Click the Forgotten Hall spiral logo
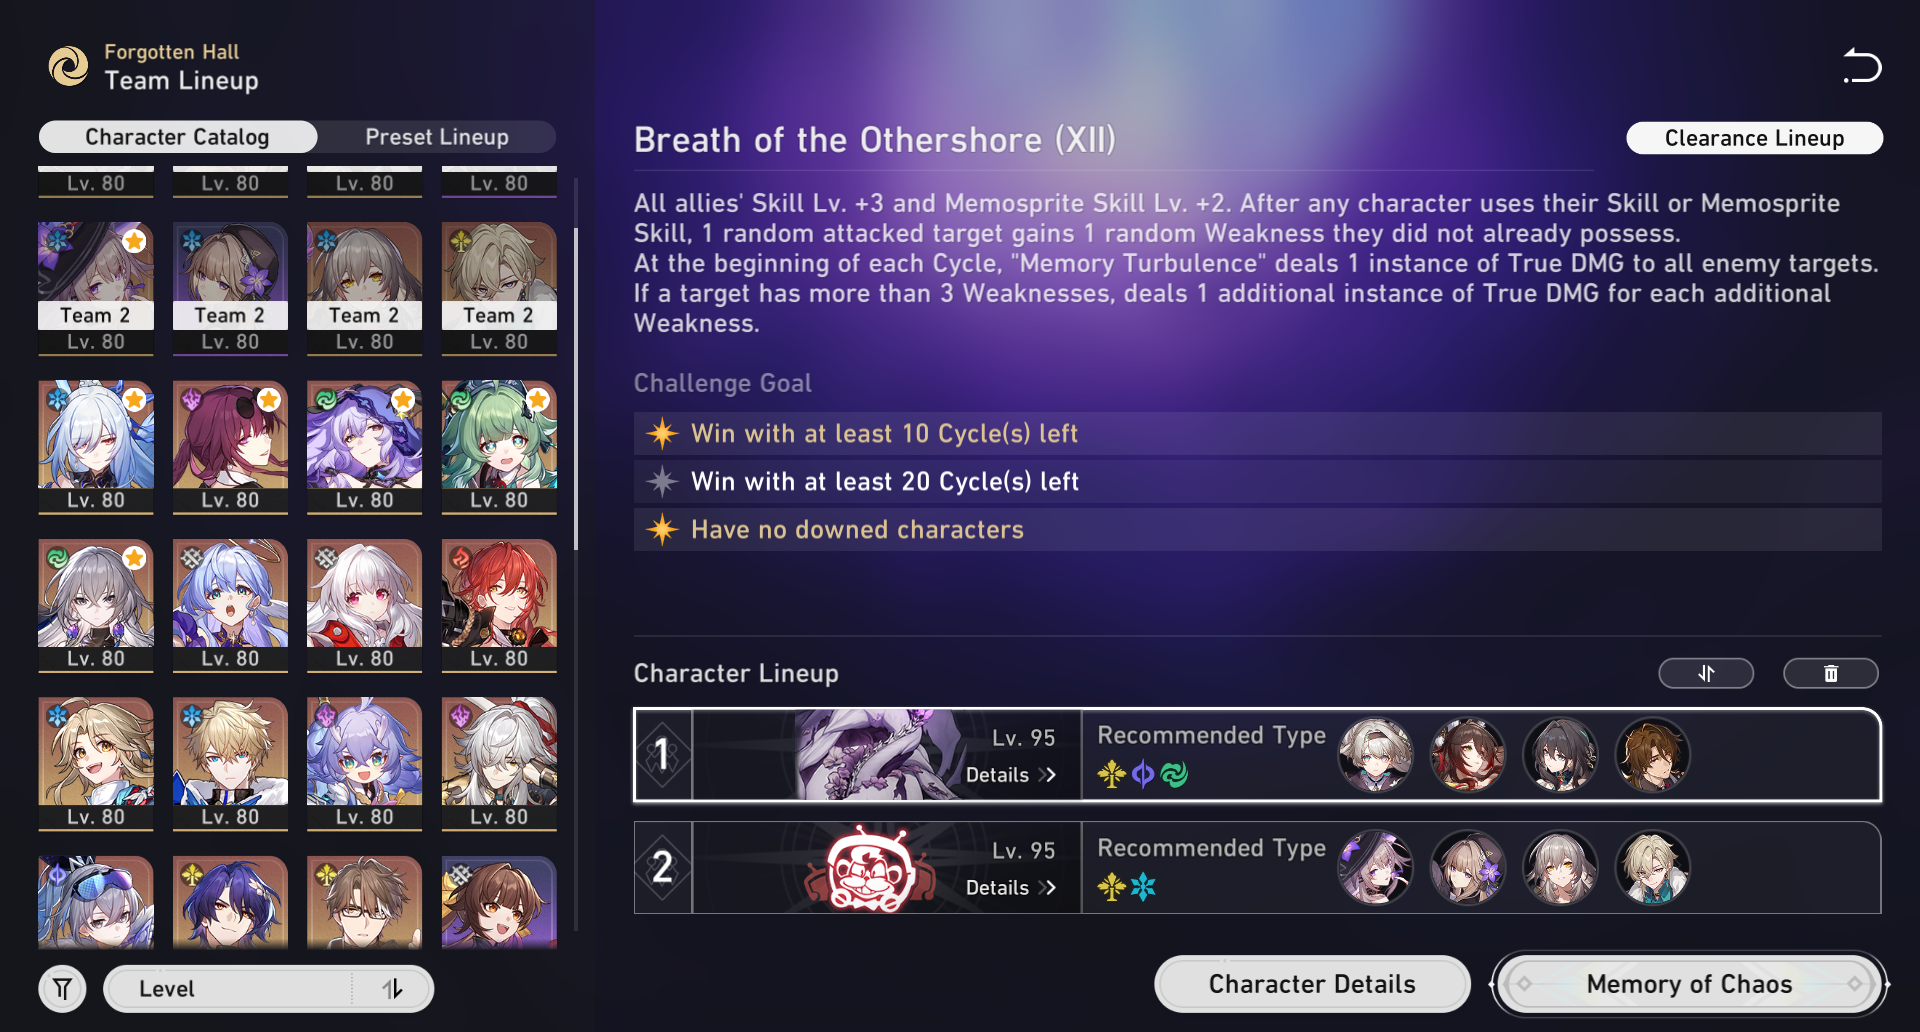 (69, 66)
